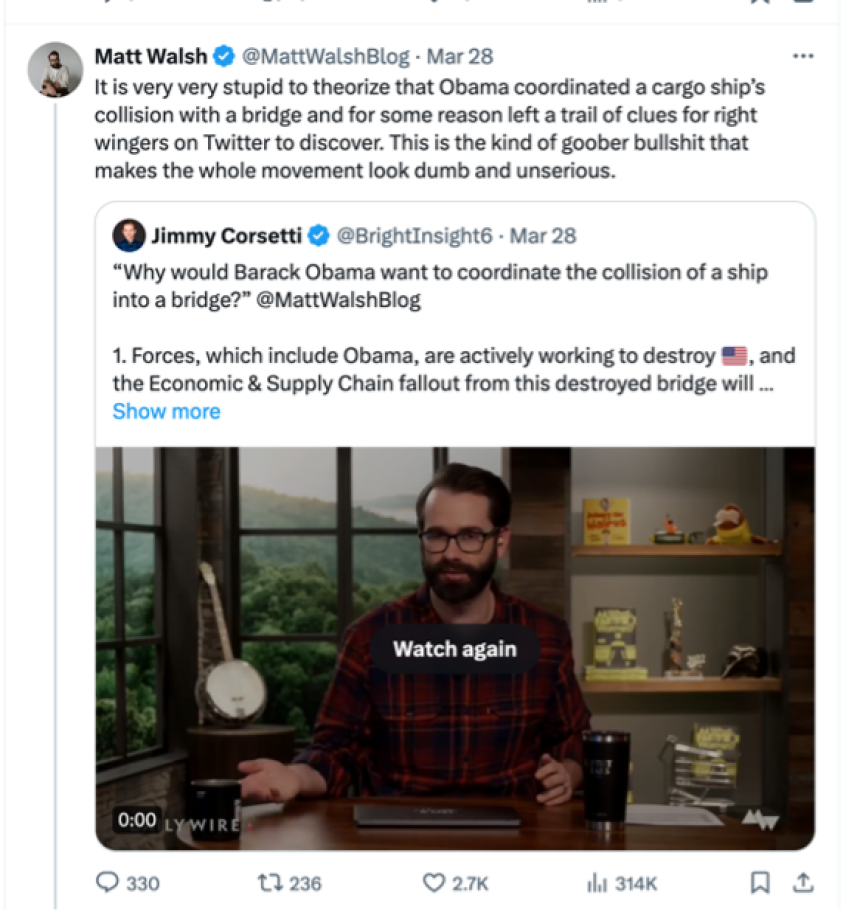Open the @MattWalshBlog mention in quoted tweet

coord(338,300)
